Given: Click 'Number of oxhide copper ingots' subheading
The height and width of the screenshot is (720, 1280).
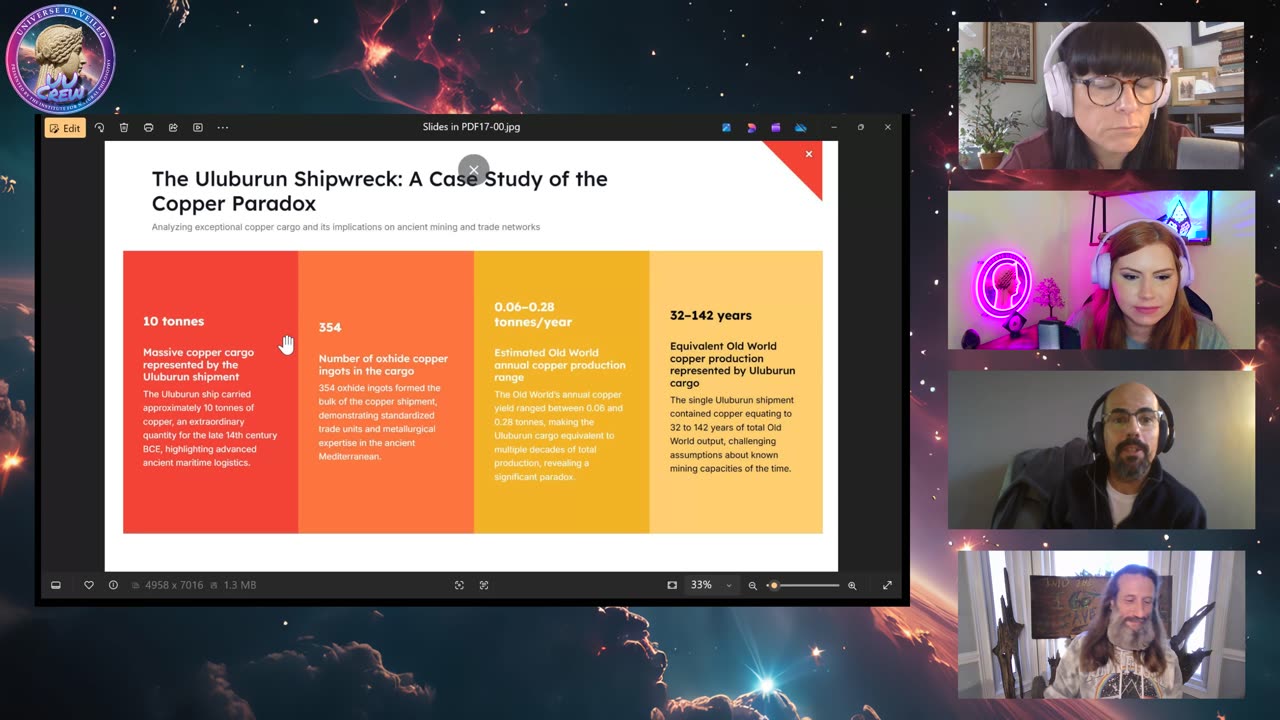Looking at the screenshot, I should pos(383,364).
